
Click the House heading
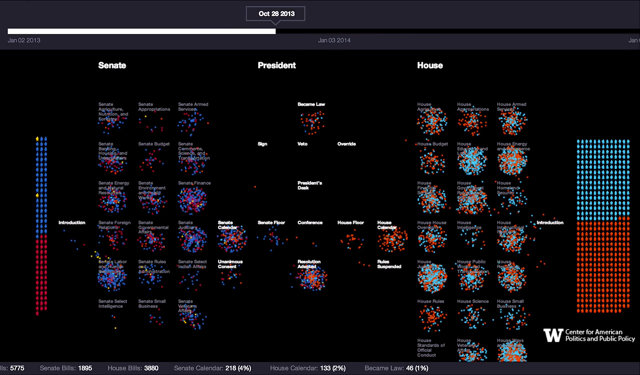pyautogui.click(x=430, y=65)
